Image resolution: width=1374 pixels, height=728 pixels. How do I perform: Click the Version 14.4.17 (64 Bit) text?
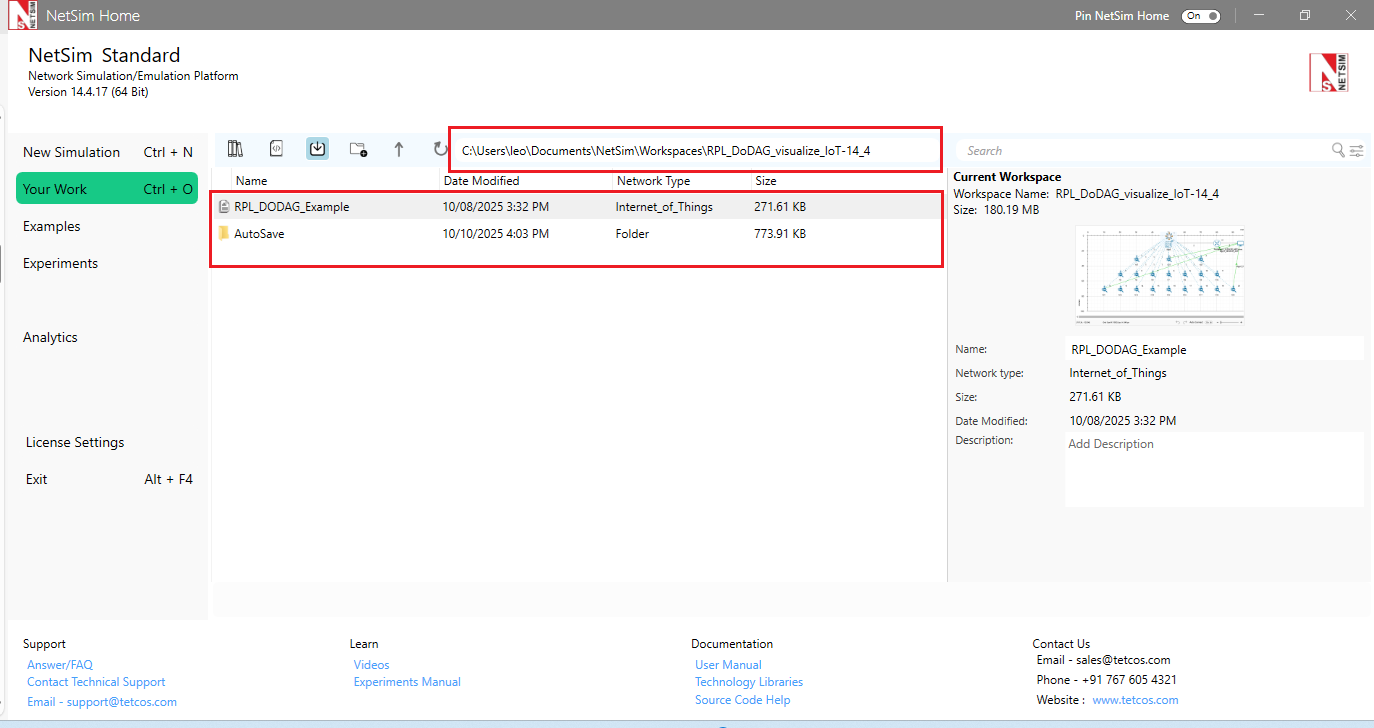pyautogui.click(x=88, y=92)
